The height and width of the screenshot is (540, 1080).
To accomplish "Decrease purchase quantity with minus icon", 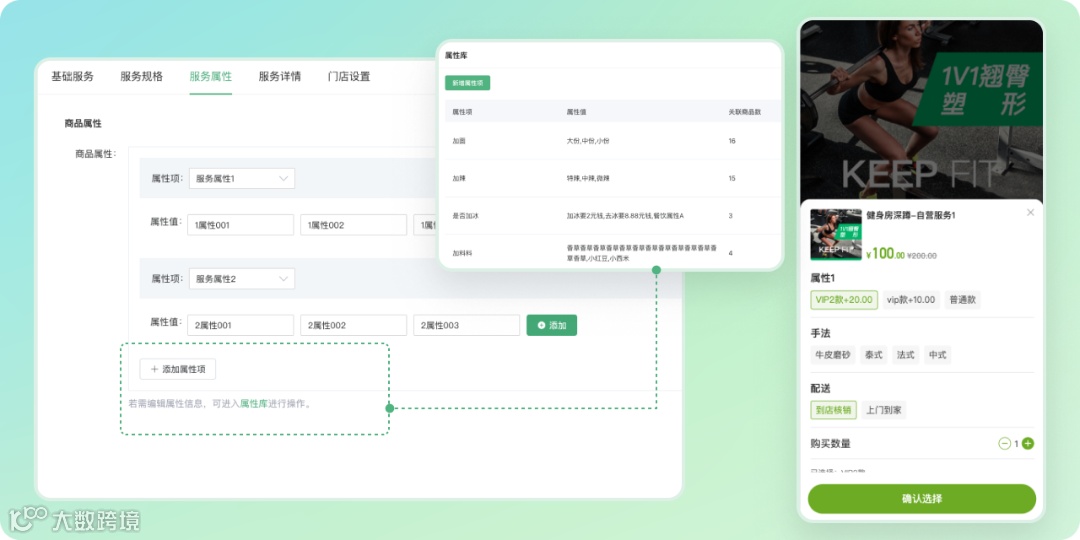I will click(1004, 444).
